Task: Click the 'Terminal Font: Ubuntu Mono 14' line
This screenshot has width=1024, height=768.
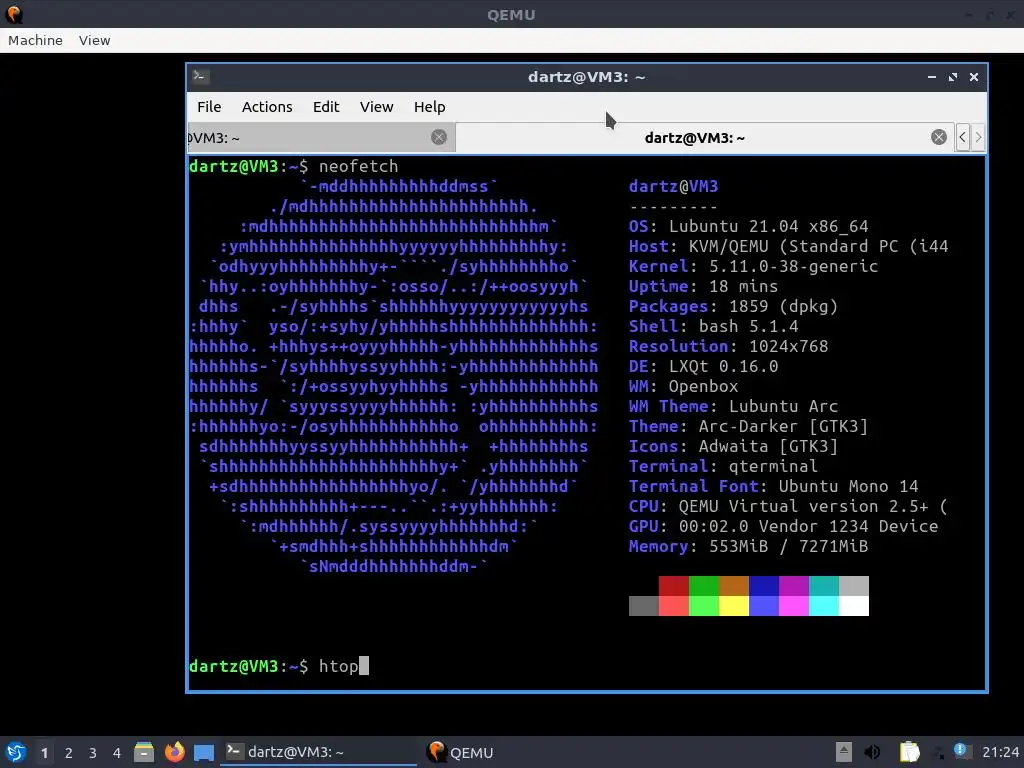Action: pos(773,487)
